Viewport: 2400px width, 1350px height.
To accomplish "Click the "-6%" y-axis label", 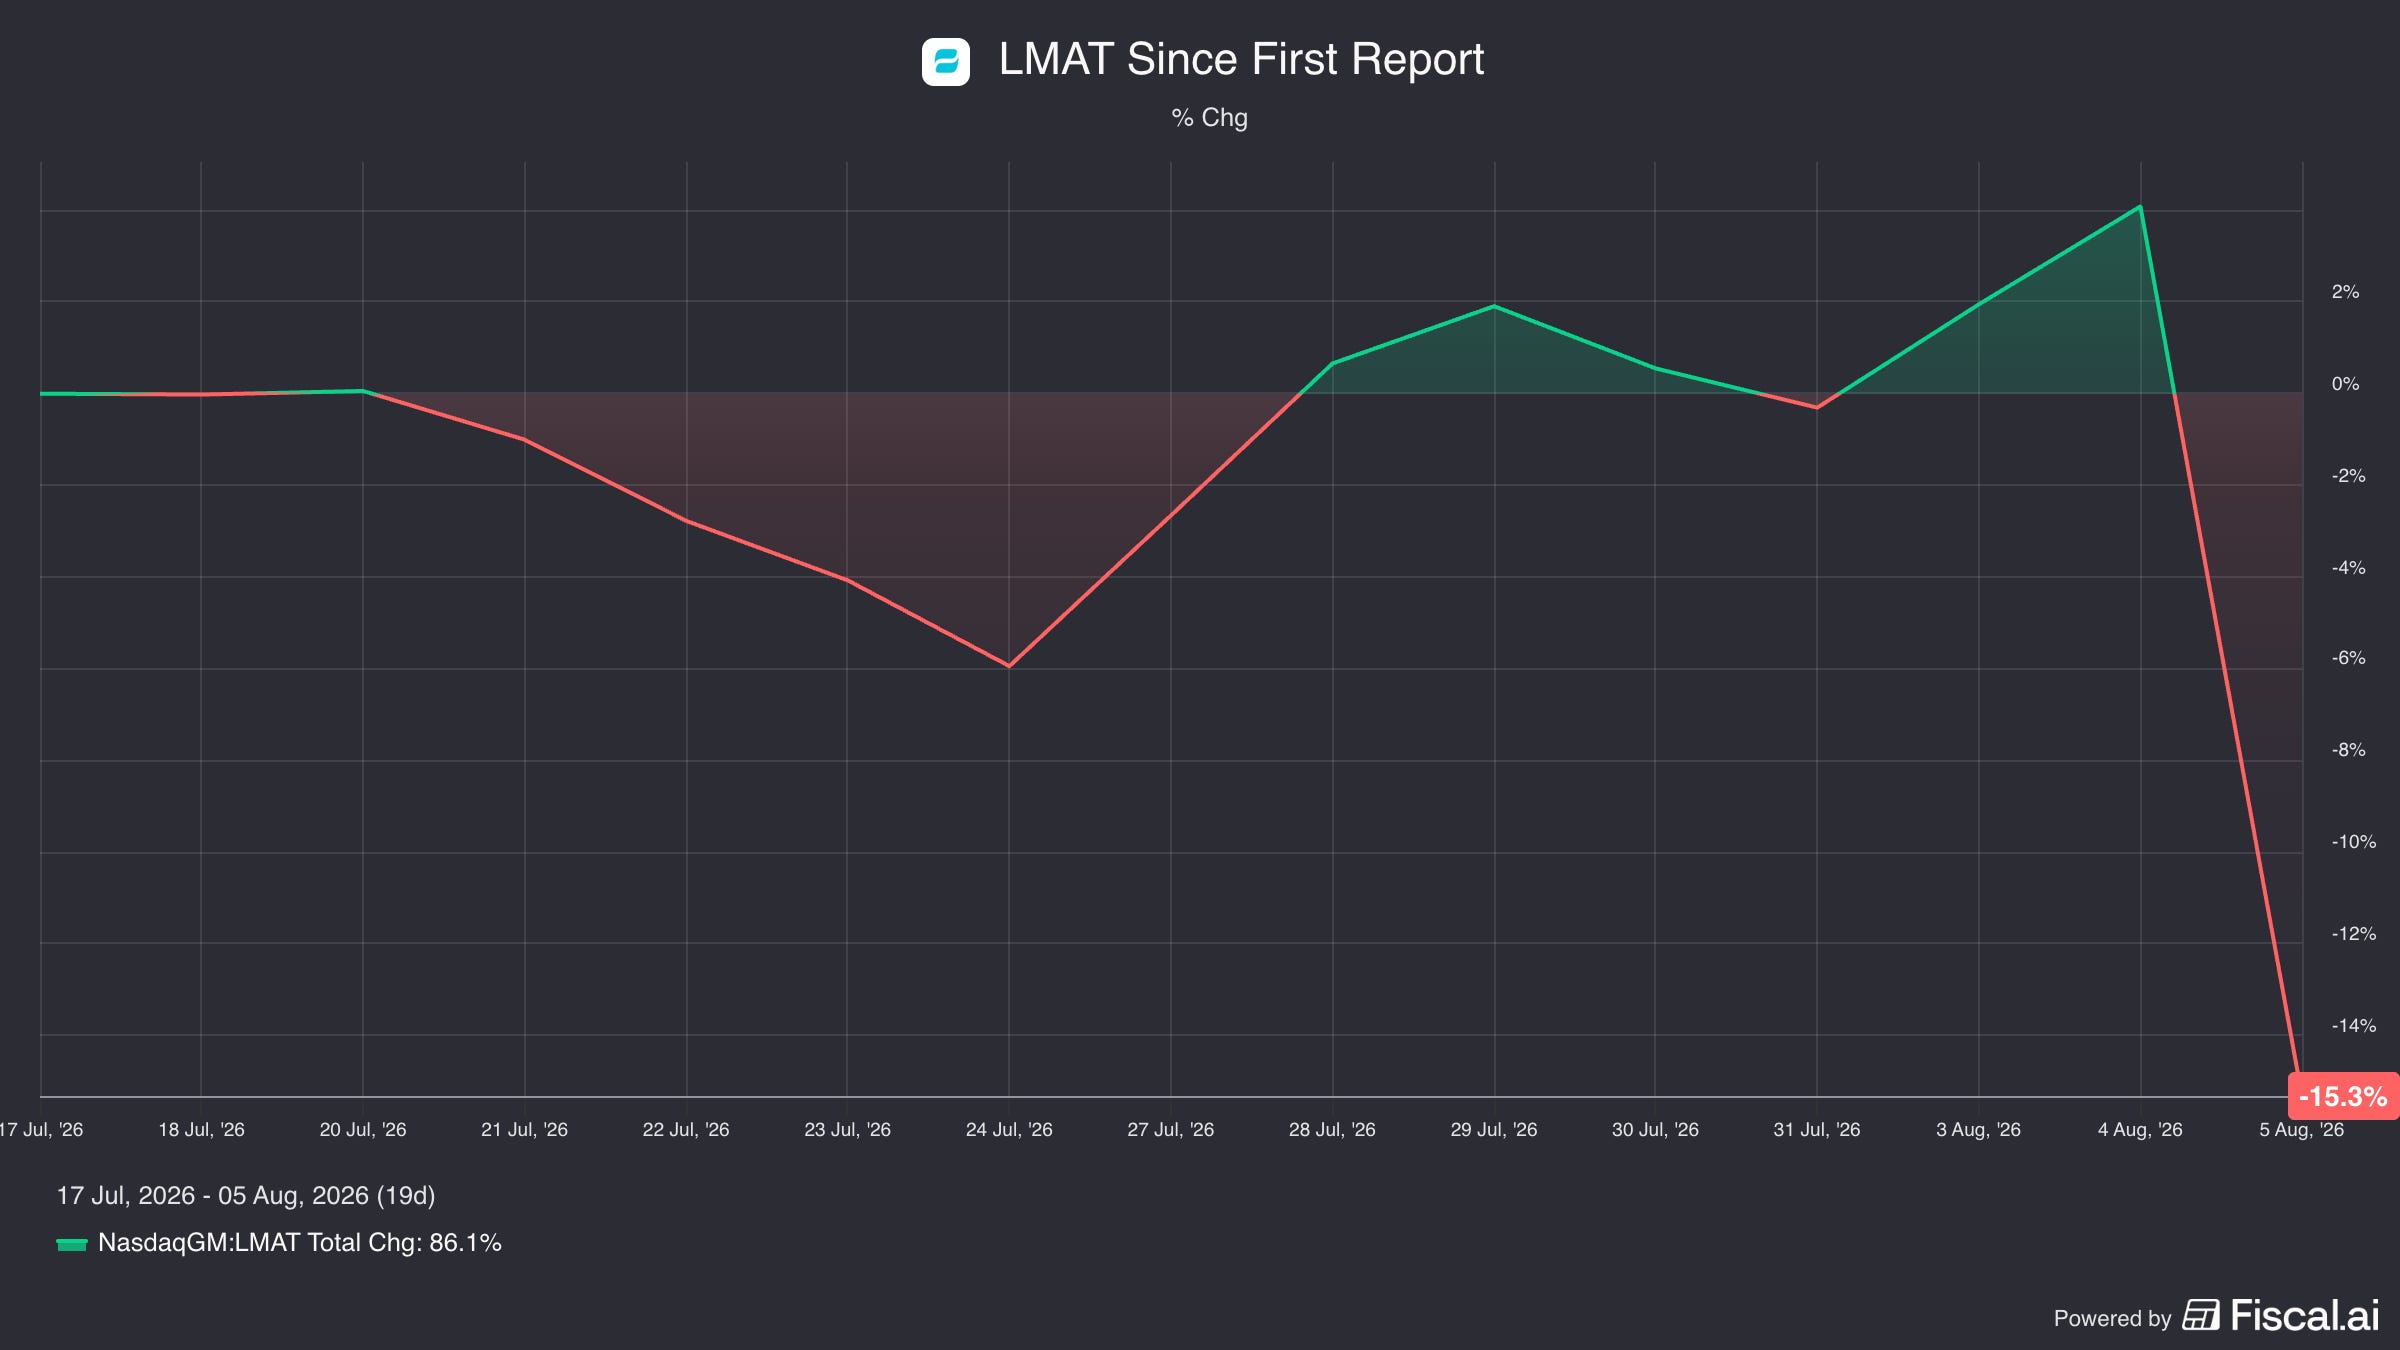I will click(x=2349, y=658).
